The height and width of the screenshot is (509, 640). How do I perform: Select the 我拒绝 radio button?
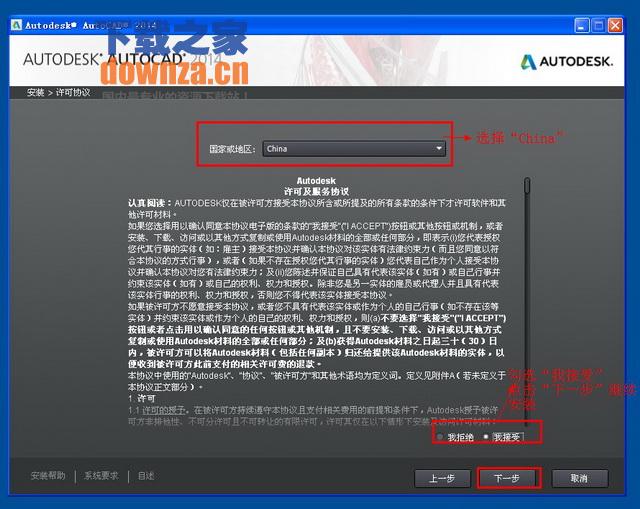coord(440,437)
